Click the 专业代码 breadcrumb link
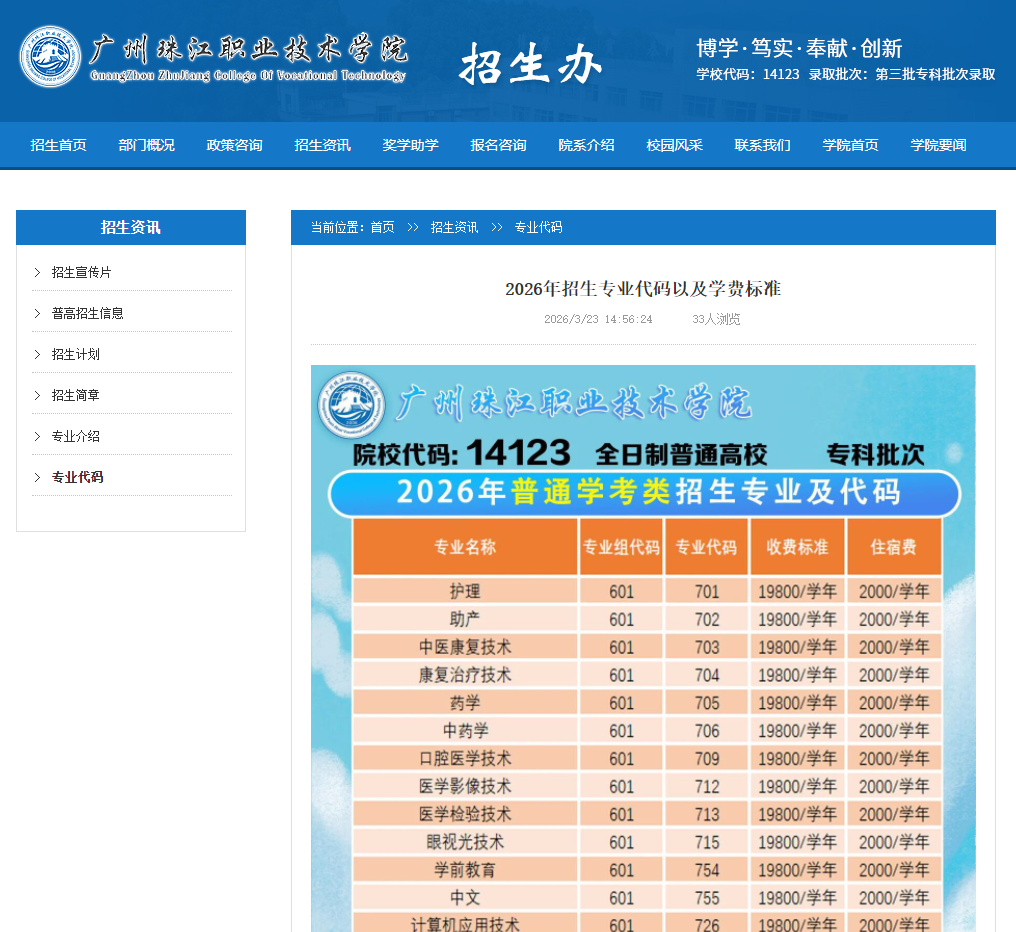The height and width of the screenshot is (932, 1016). click(538, 227)
